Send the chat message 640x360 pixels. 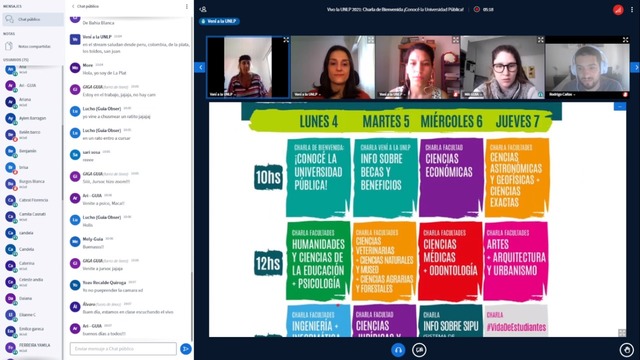(x=185, y=349)
